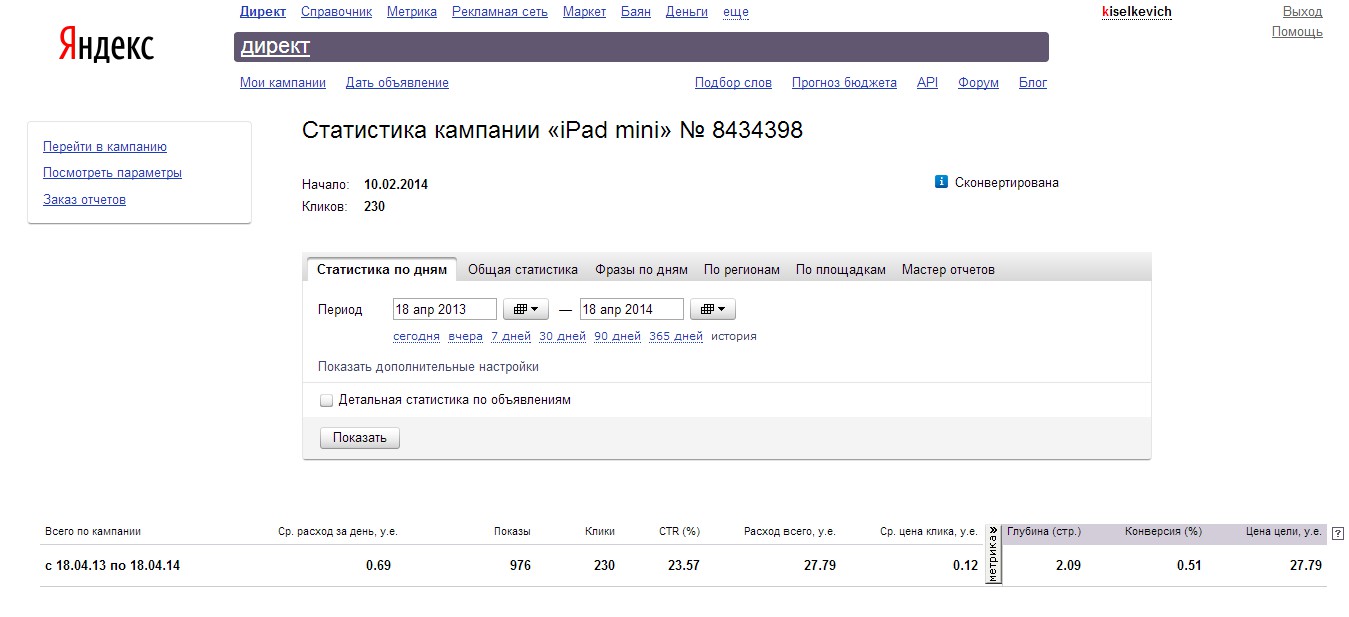Viewport: 1349px width, 617px height.
Task: Click the CTR value 23.57
Action: point(684,566)
